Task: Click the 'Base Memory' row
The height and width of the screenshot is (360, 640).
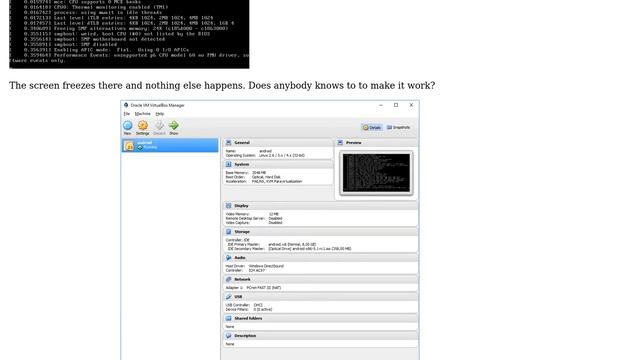Action: point(246,173)
